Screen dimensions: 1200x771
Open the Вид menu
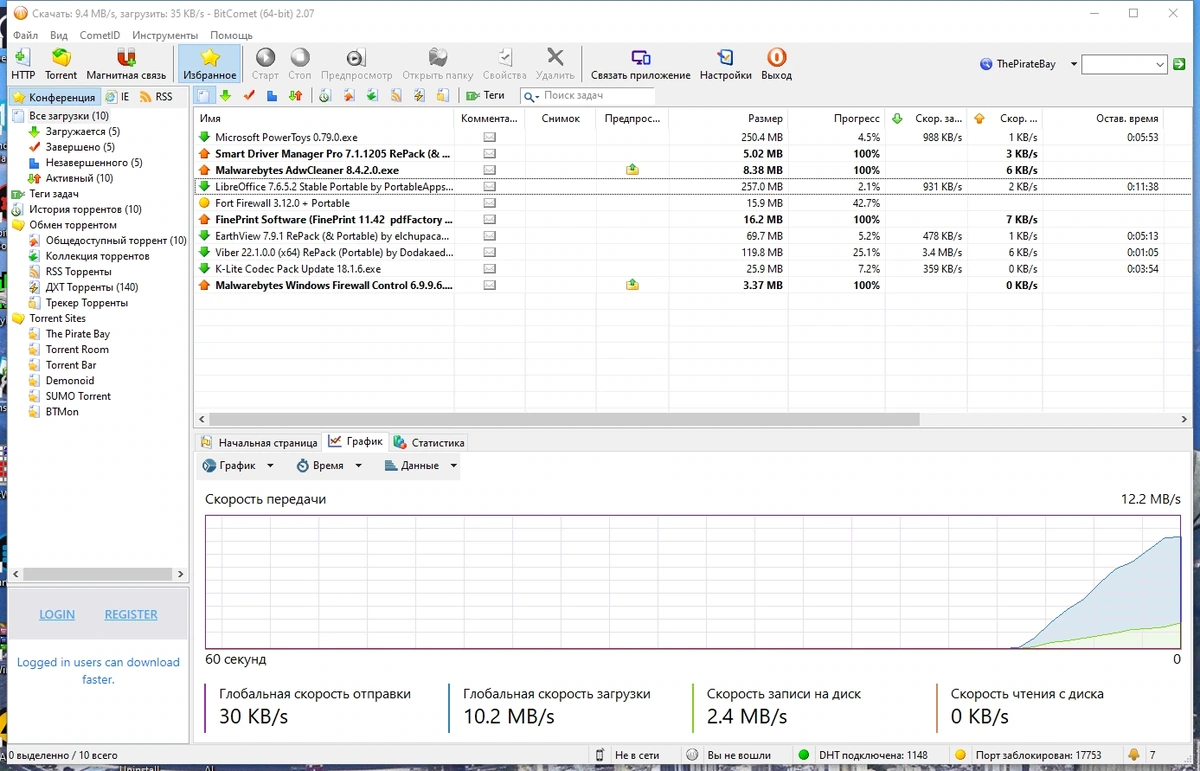pos(59,35)
